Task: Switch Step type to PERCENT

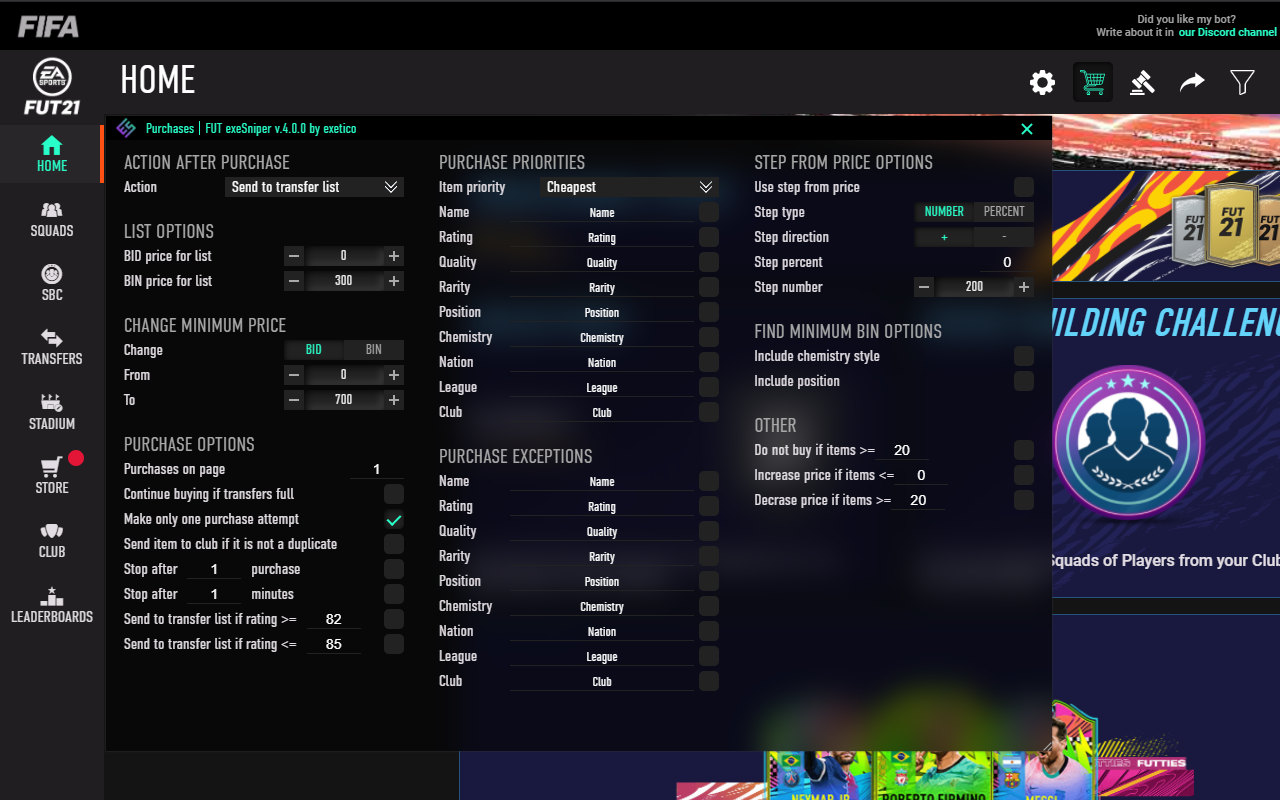Action: [1002, 211]
